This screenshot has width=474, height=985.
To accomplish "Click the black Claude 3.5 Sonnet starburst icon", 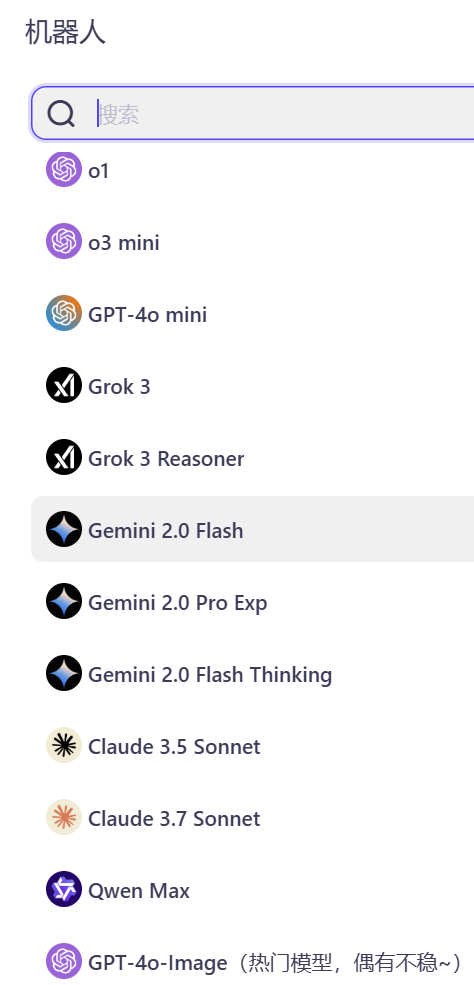I will [x=64, y=745].
